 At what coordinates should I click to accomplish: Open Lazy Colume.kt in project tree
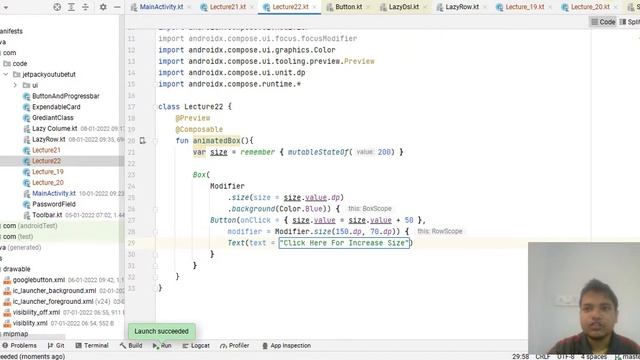[55, 129]
